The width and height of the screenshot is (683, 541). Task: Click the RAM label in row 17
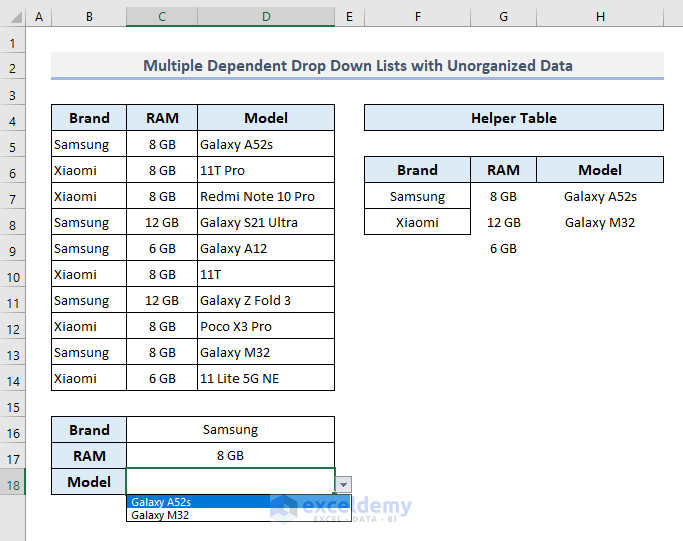point(89,456)
